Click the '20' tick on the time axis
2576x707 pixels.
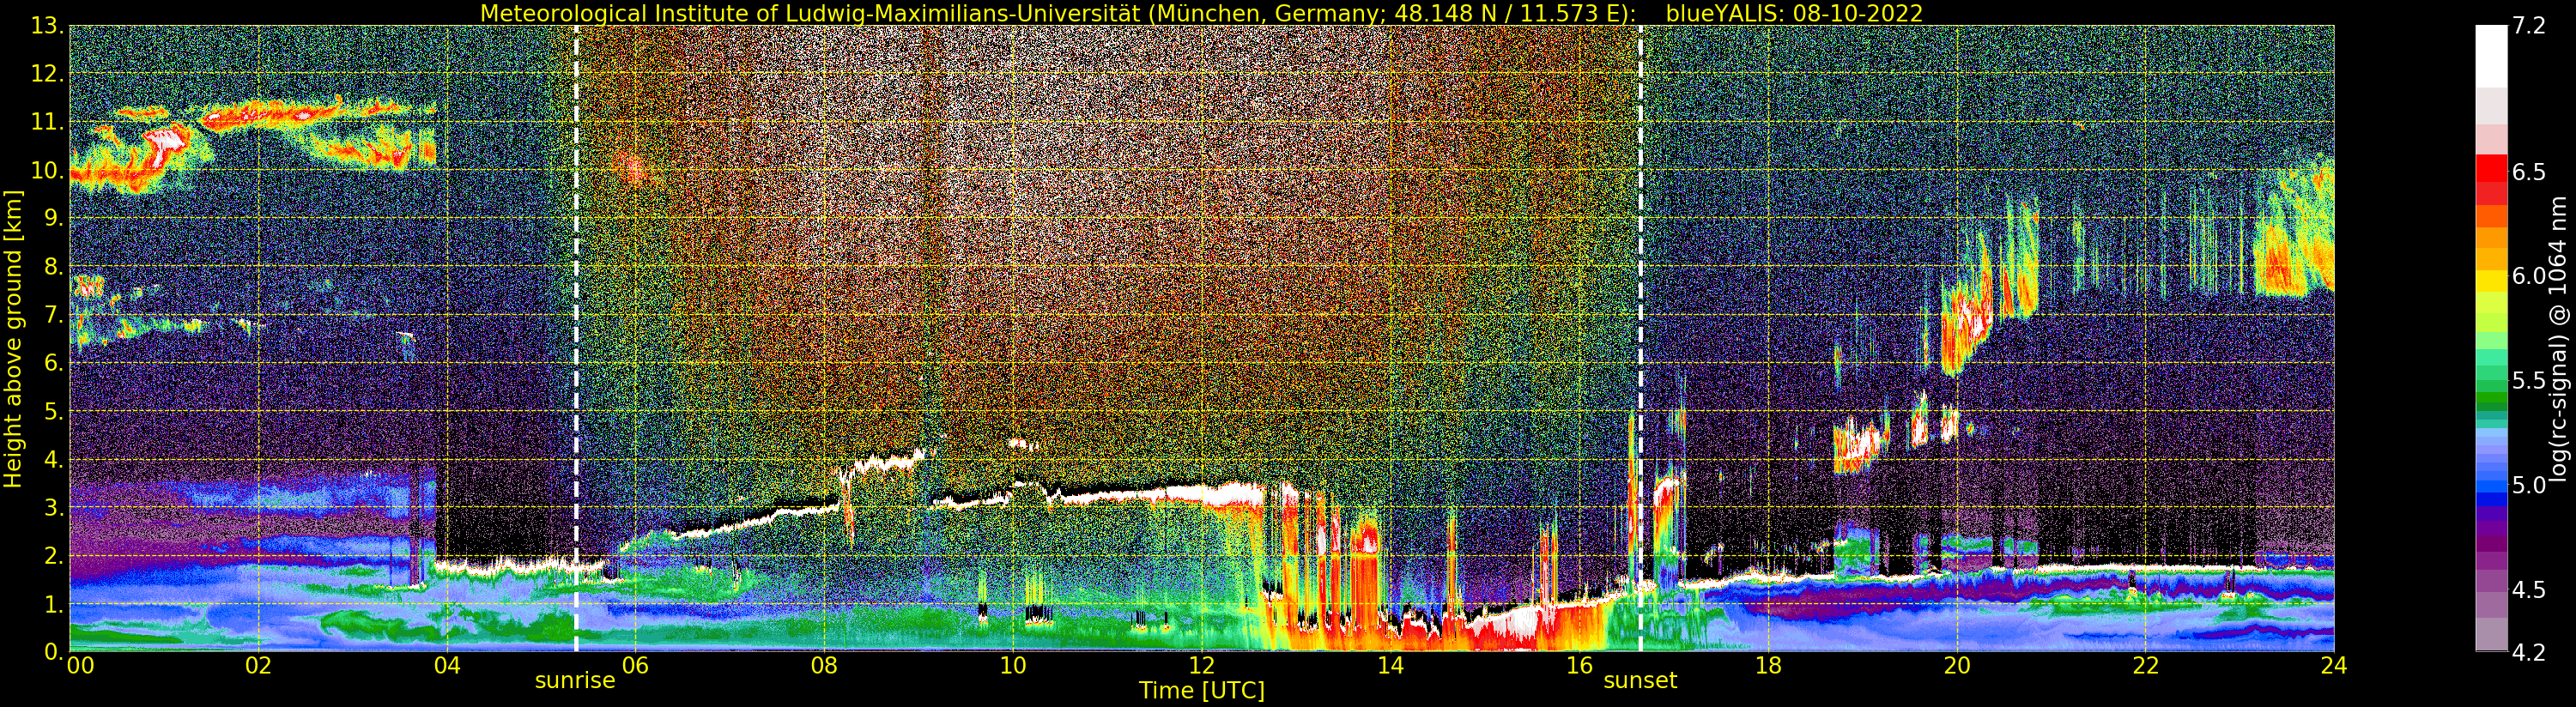1957,666
